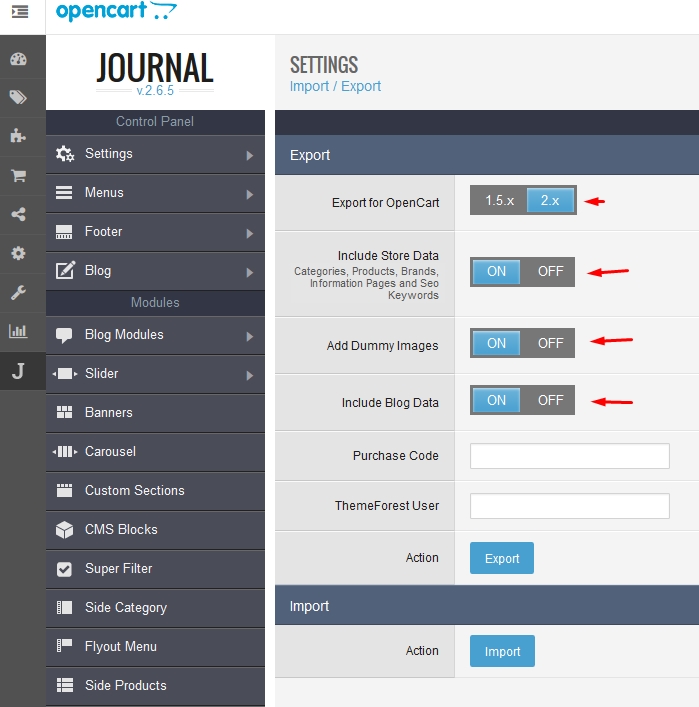Click the blue Export button
This screenshot has height=707, width=699.
tap(501, 558)
